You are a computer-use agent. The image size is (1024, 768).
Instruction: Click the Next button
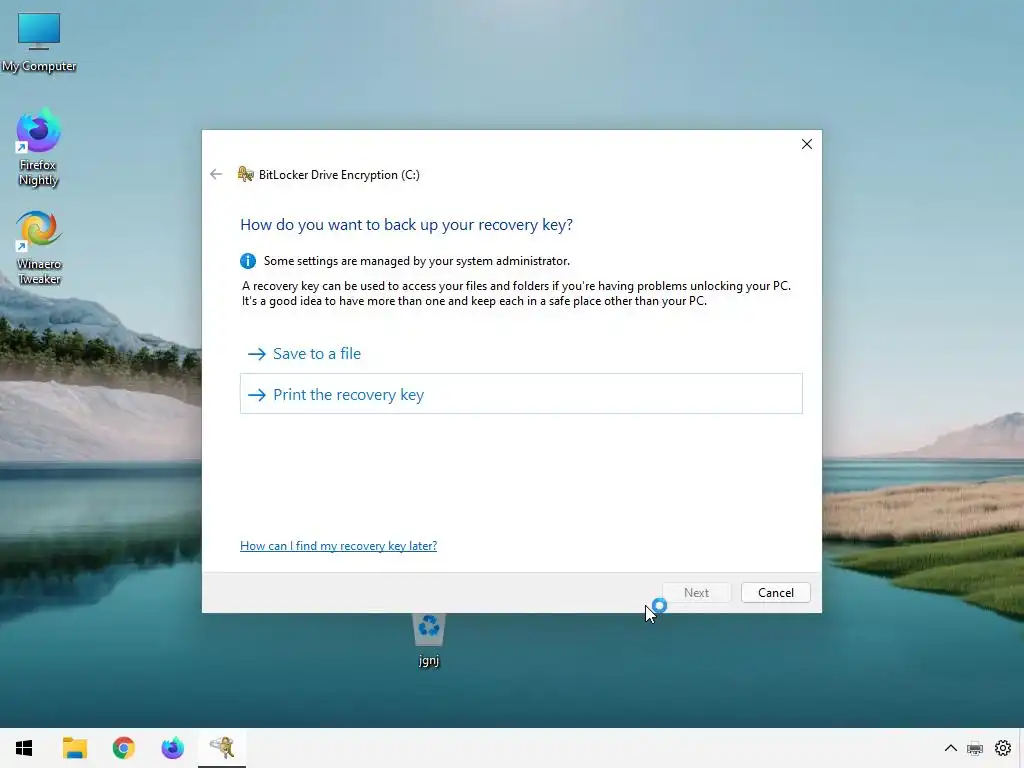(x=696, y=592)
